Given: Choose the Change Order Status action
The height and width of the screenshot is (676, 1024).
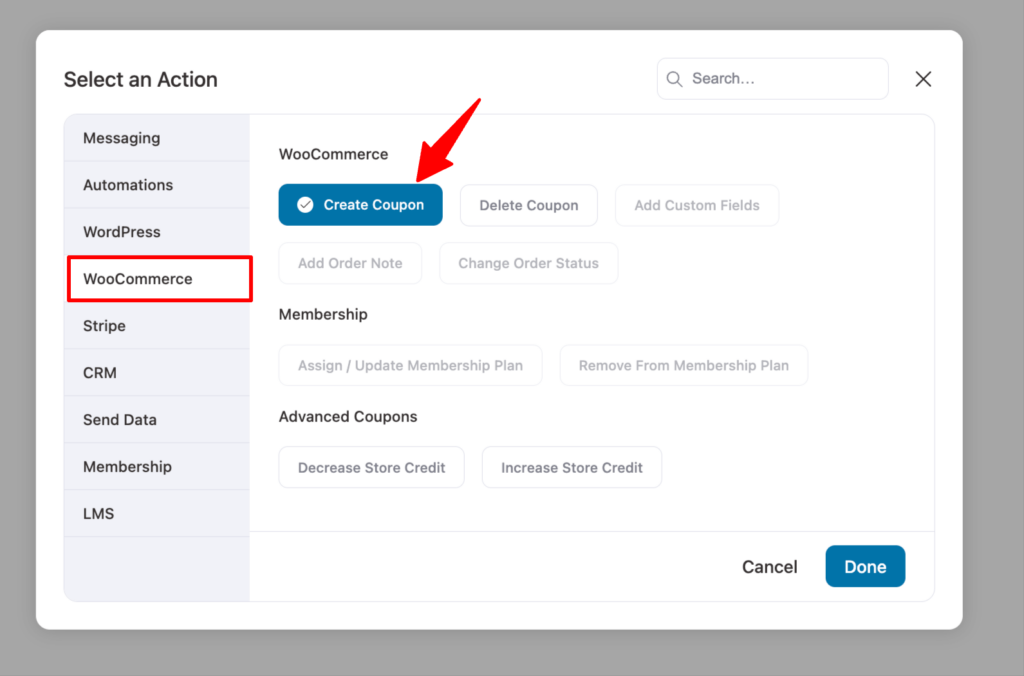Looking at the screenshot, I should tap(528, 263).
